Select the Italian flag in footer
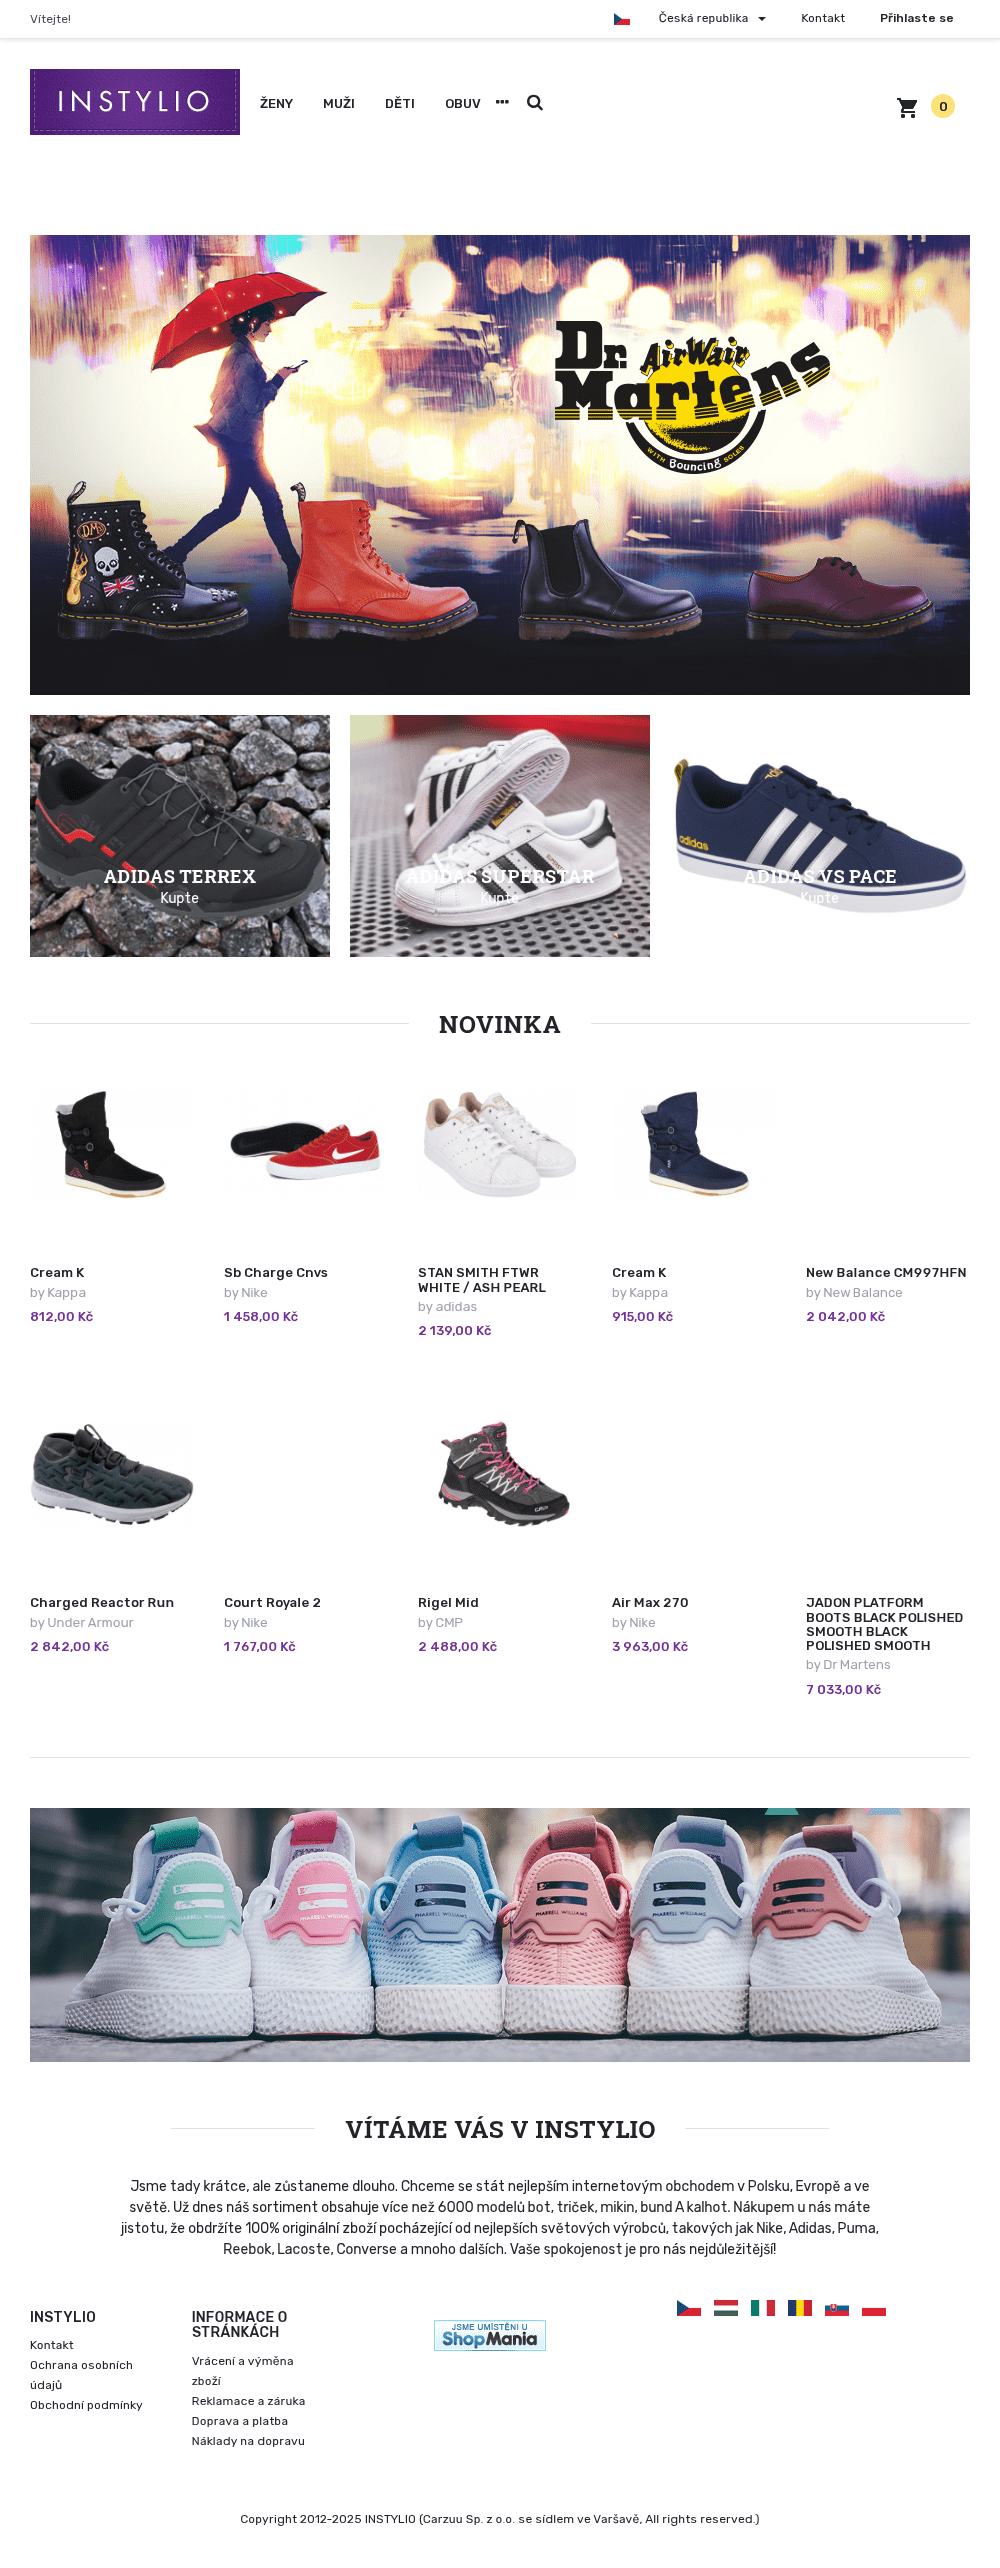Viewport: 1000px width, 2568px height. coord(763,2308)
